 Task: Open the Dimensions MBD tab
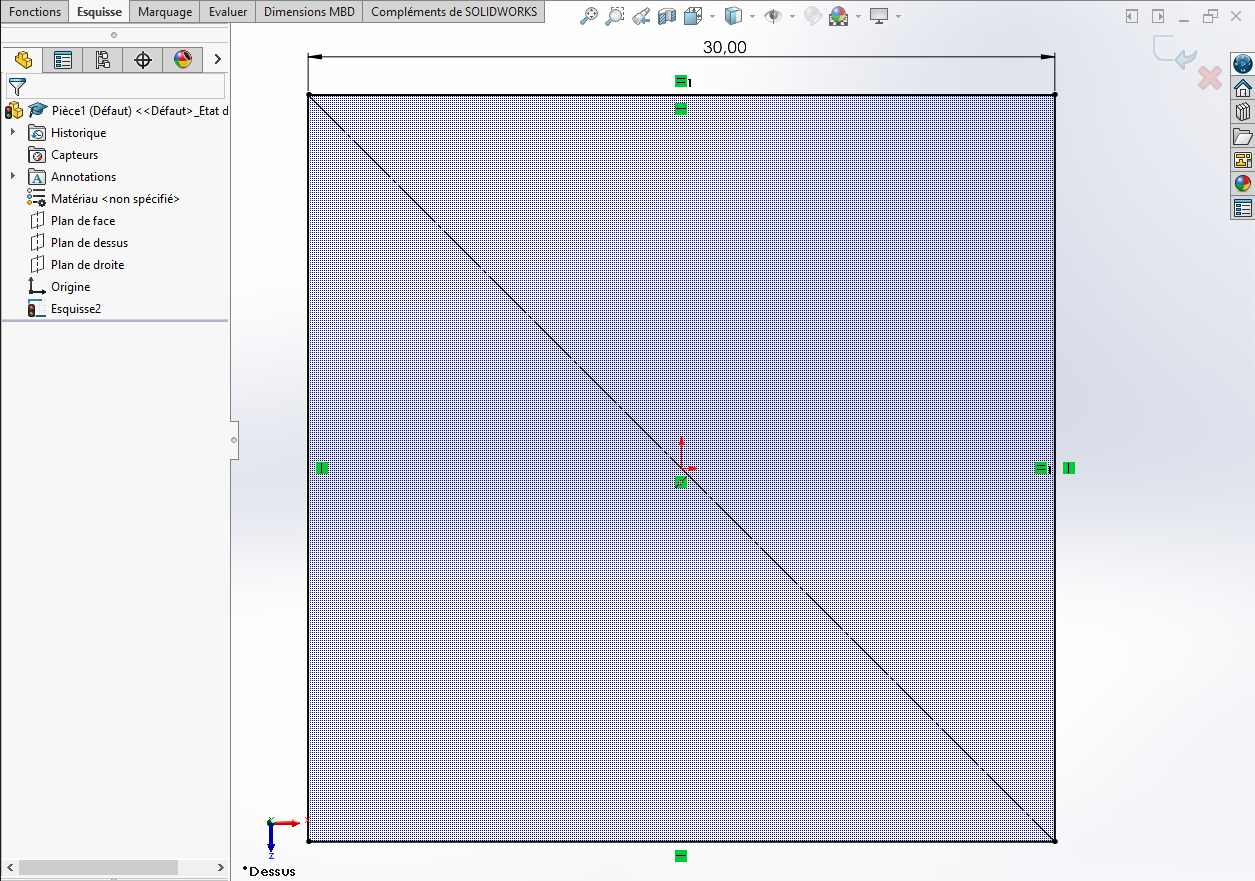point(309,12)
